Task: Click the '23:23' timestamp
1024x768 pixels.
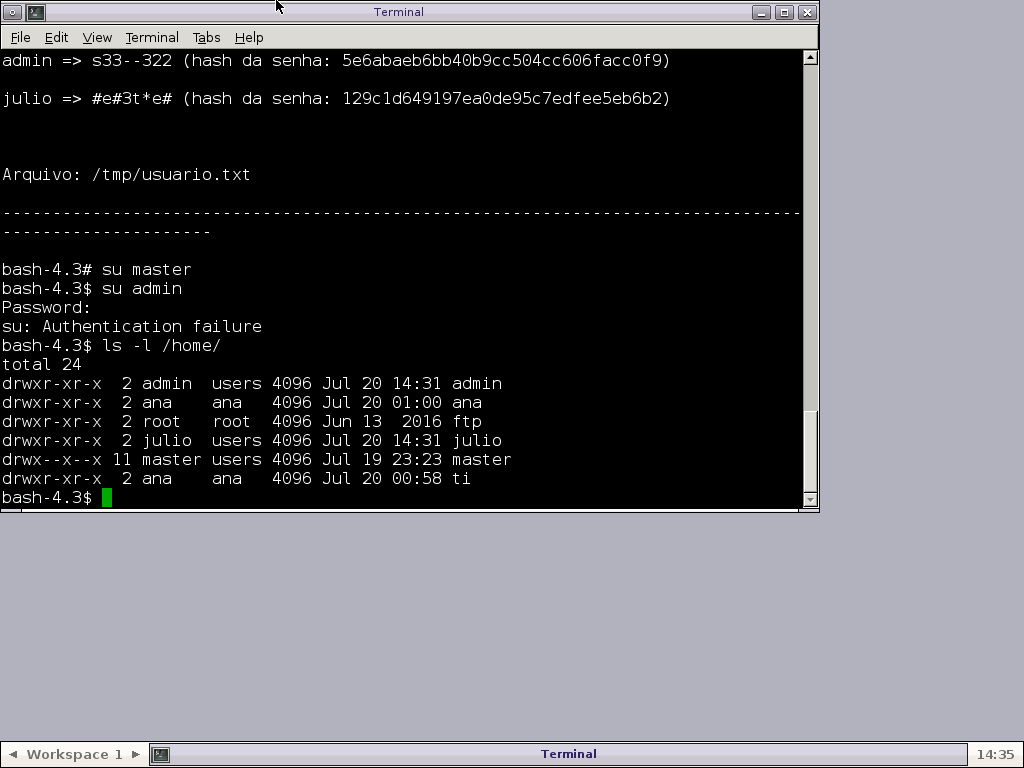Action: click(417, 459)
